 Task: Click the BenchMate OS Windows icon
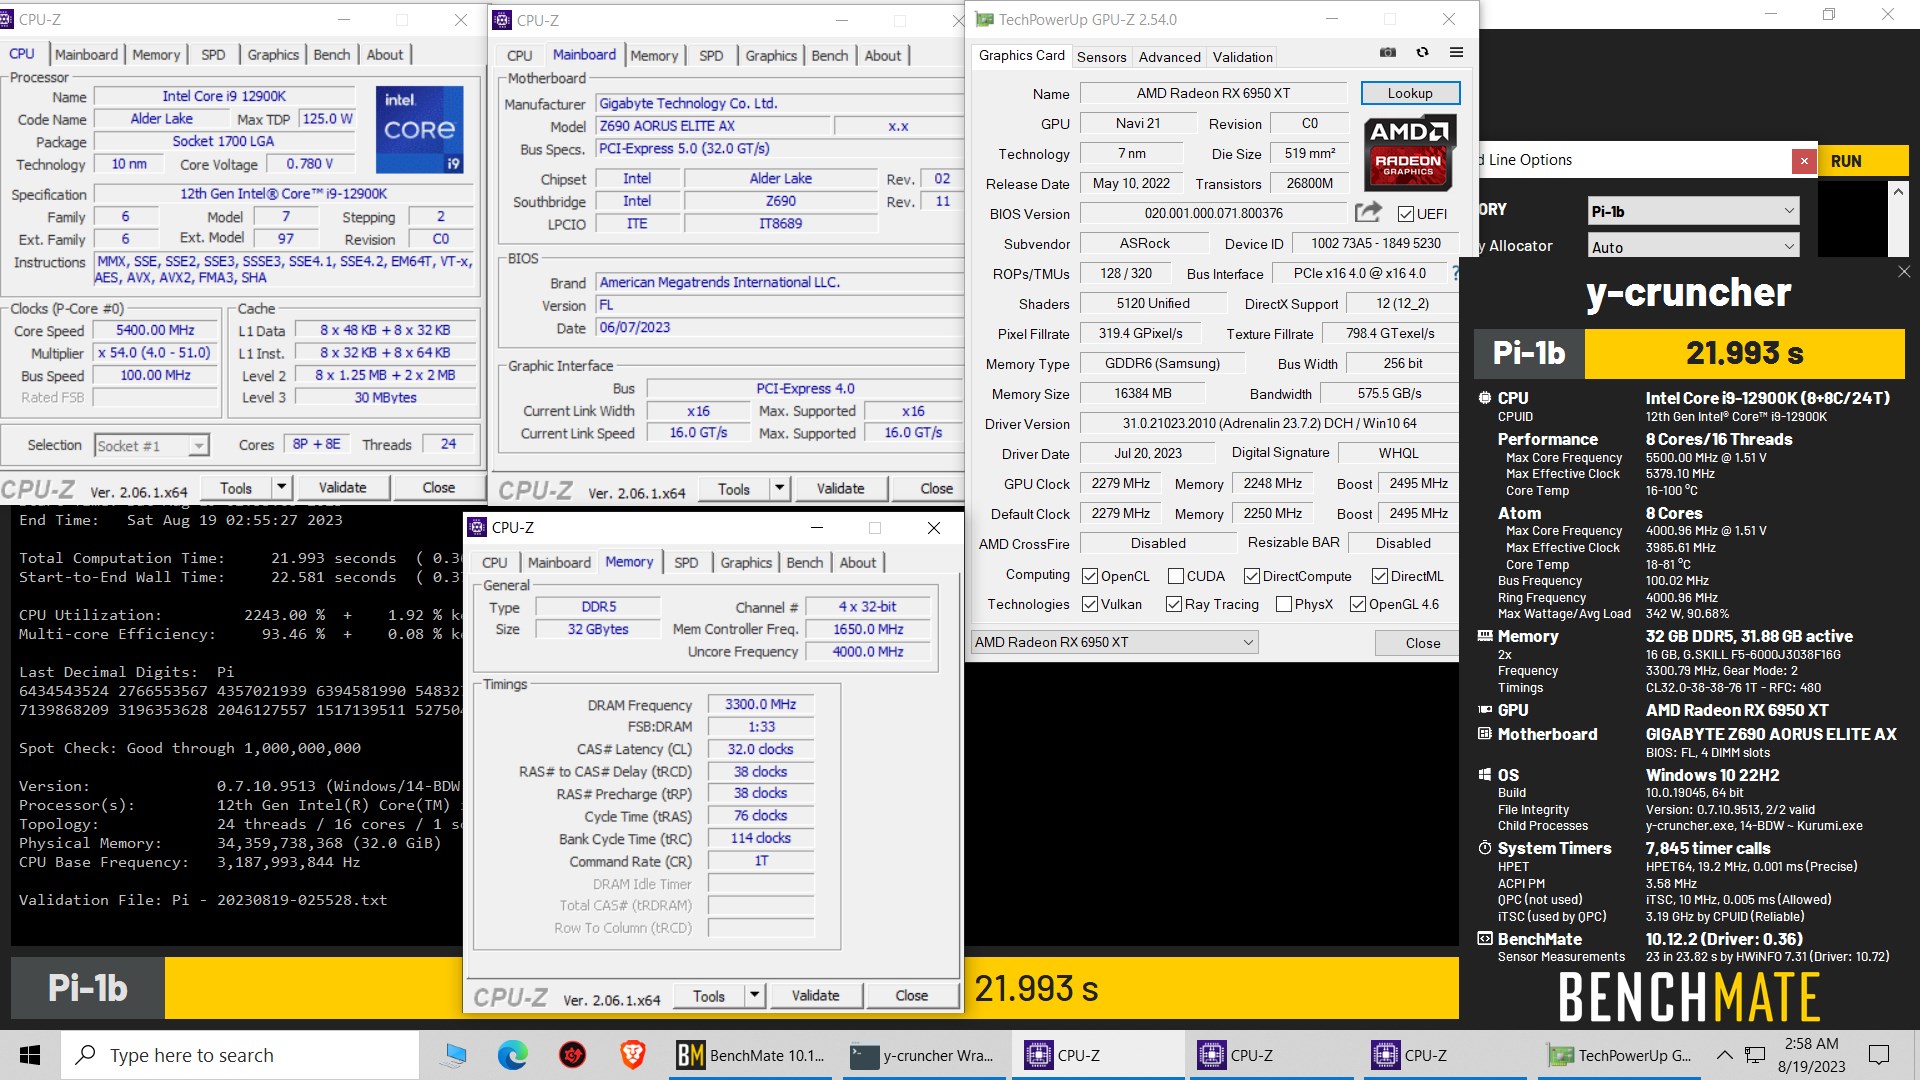pyautogui.click(x=1485, y=775)
